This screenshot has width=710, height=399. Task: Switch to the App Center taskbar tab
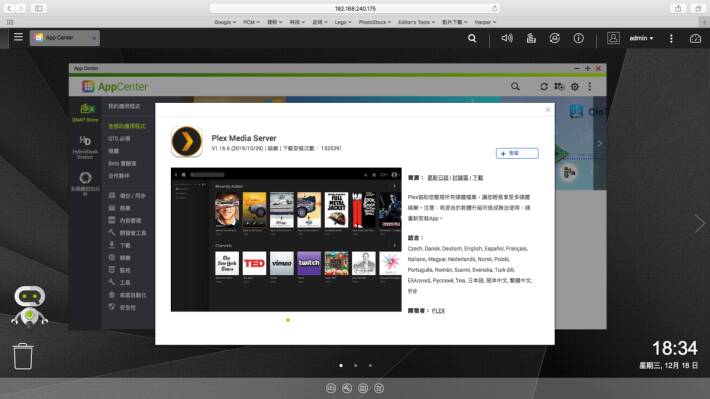point(65,38)
